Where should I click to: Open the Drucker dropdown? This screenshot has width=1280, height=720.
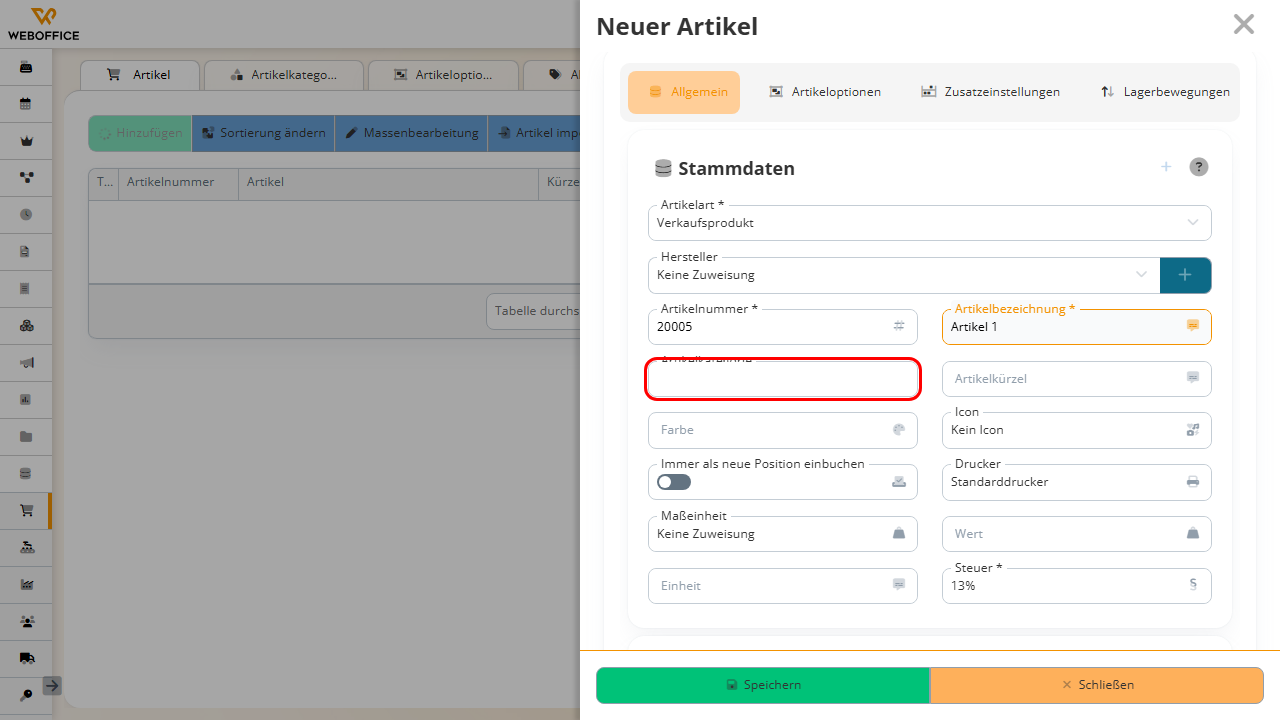(x=1077, y=482)
